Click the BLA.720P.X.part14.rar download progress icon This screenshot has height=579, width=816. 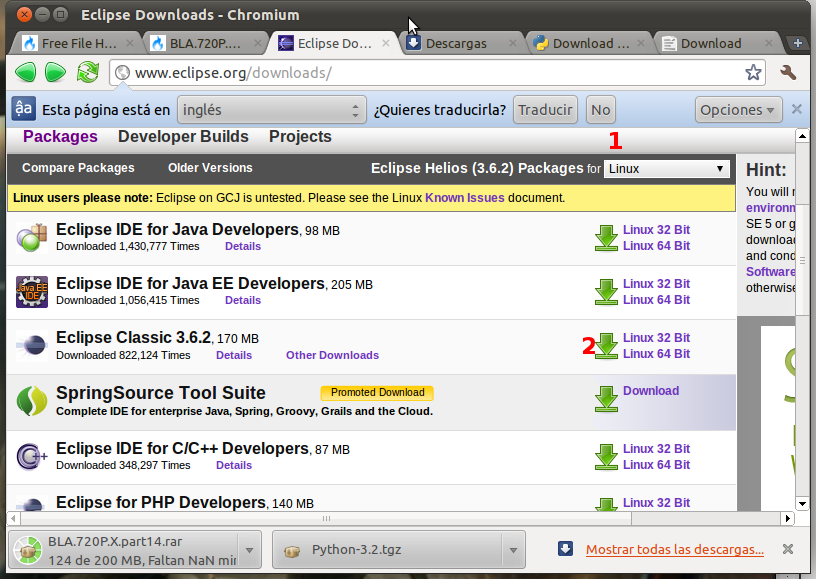pyautogui.click(x=28, y=550)
